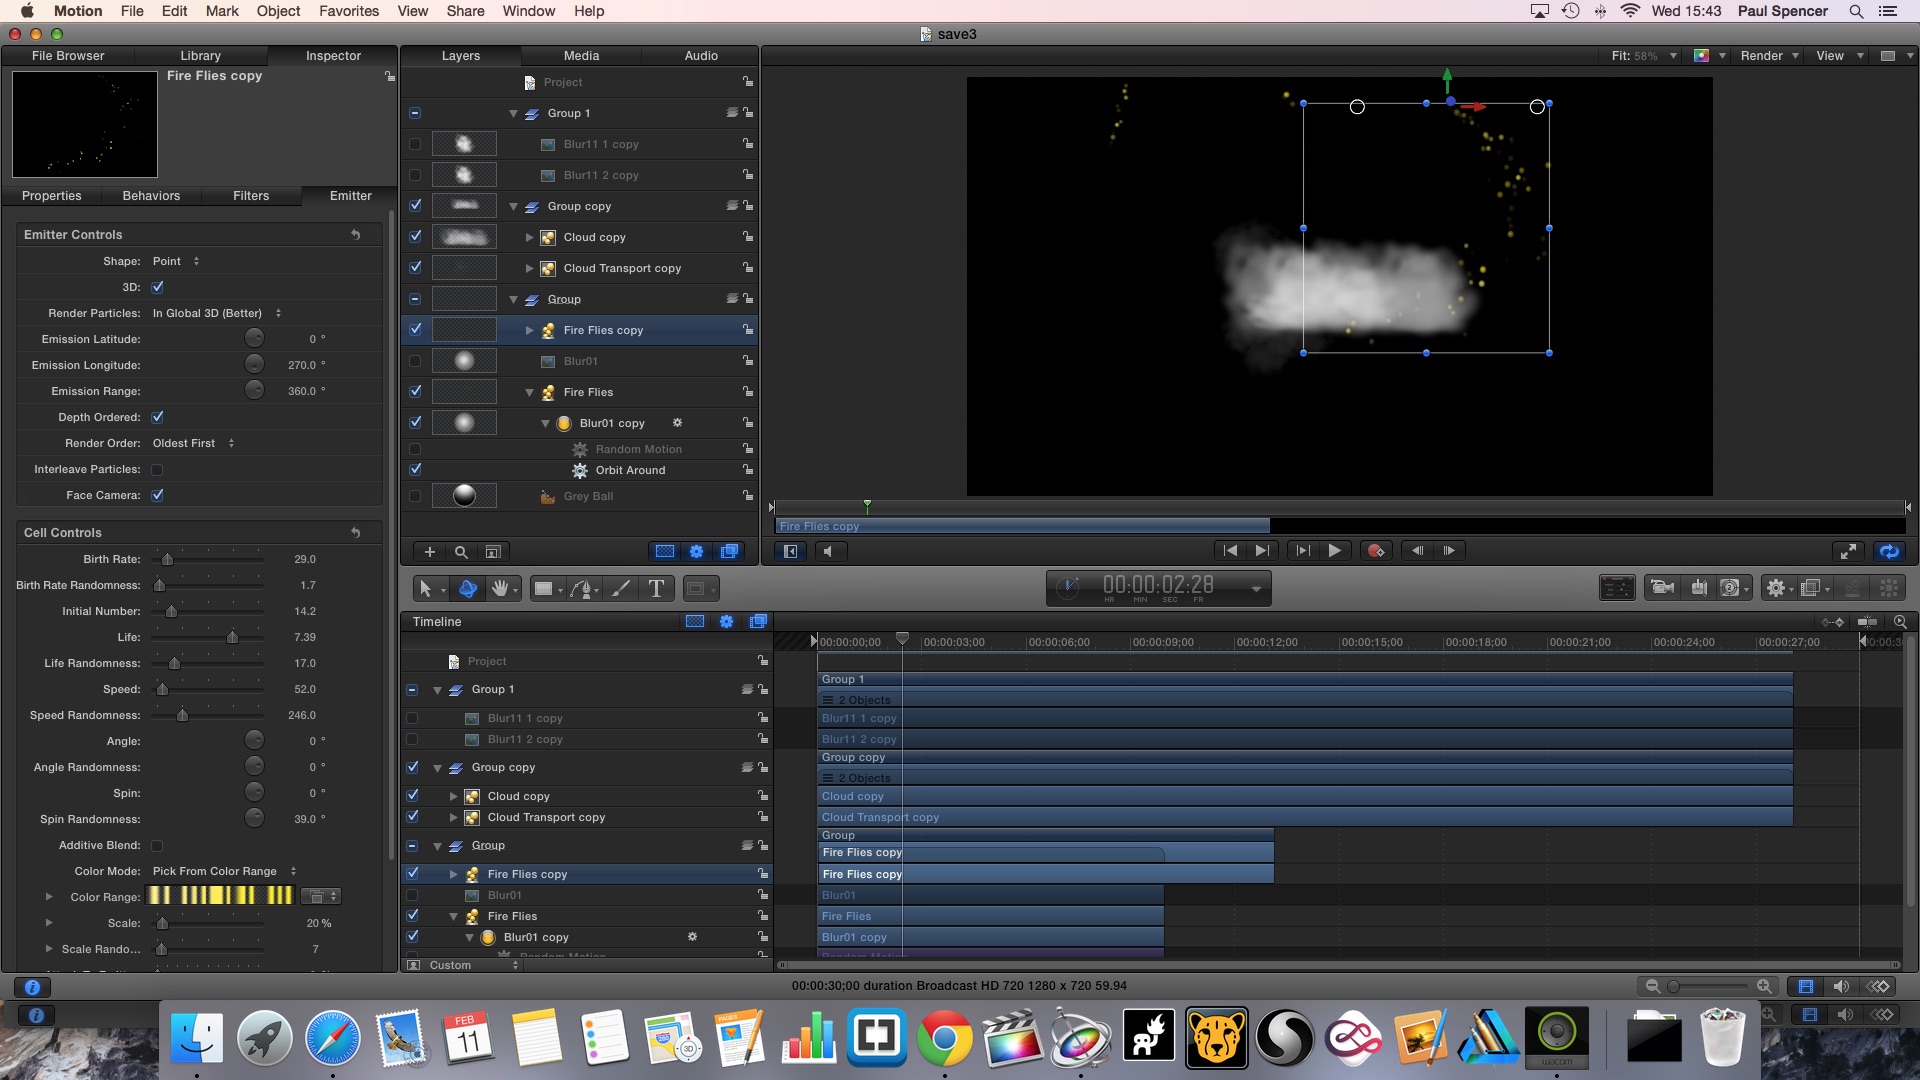This screenshot has width=1920, height=1080.
Task: Open the Favorites menu
Action: (348, 11)
